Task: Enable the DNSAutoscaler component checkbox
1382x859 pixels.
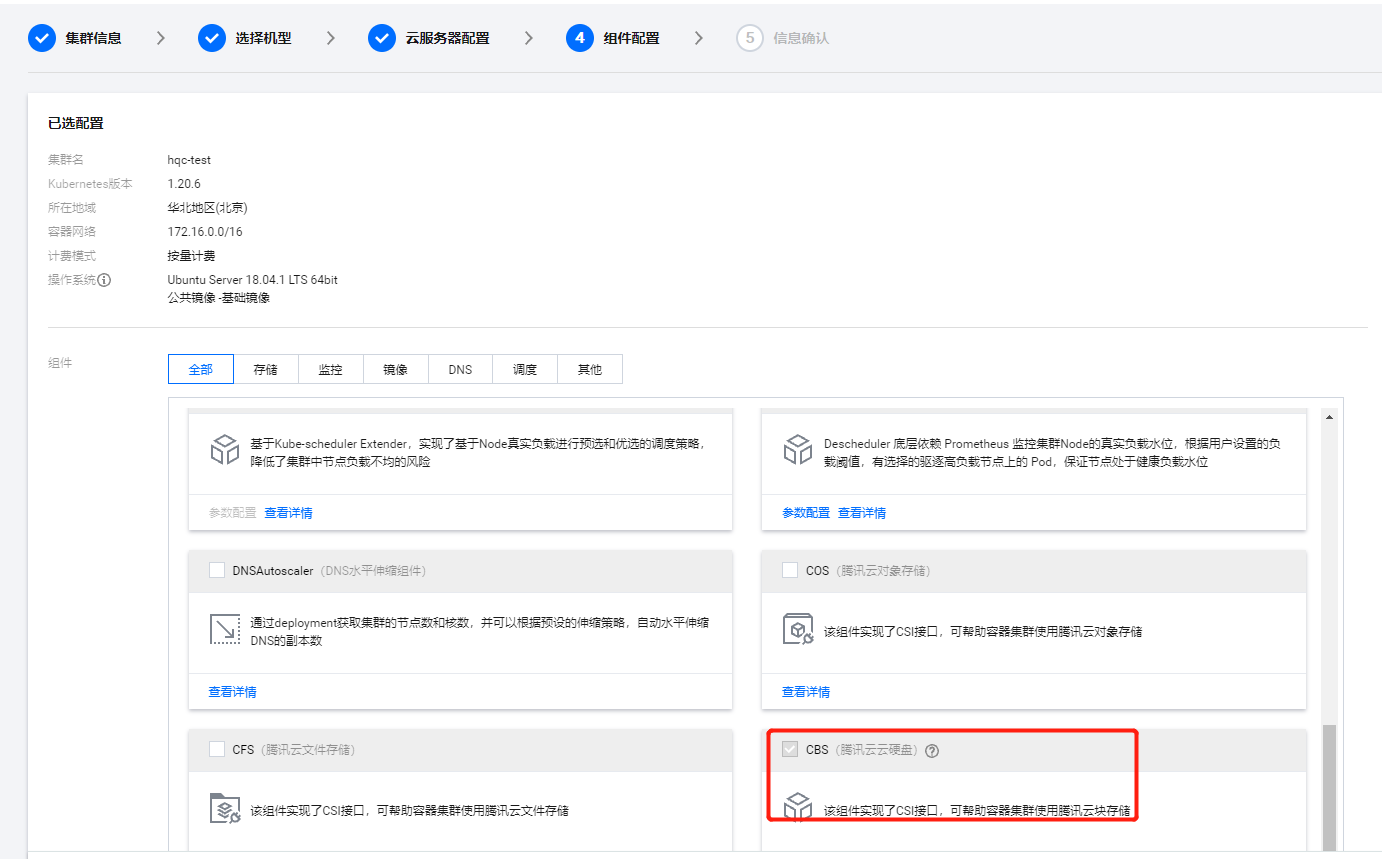Action: 217,570
